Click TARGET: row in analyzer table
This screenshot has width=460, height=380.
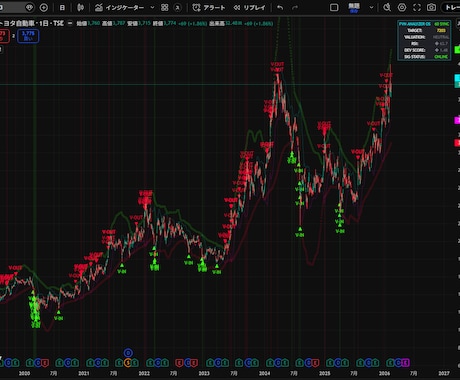[x=424, y=30]
